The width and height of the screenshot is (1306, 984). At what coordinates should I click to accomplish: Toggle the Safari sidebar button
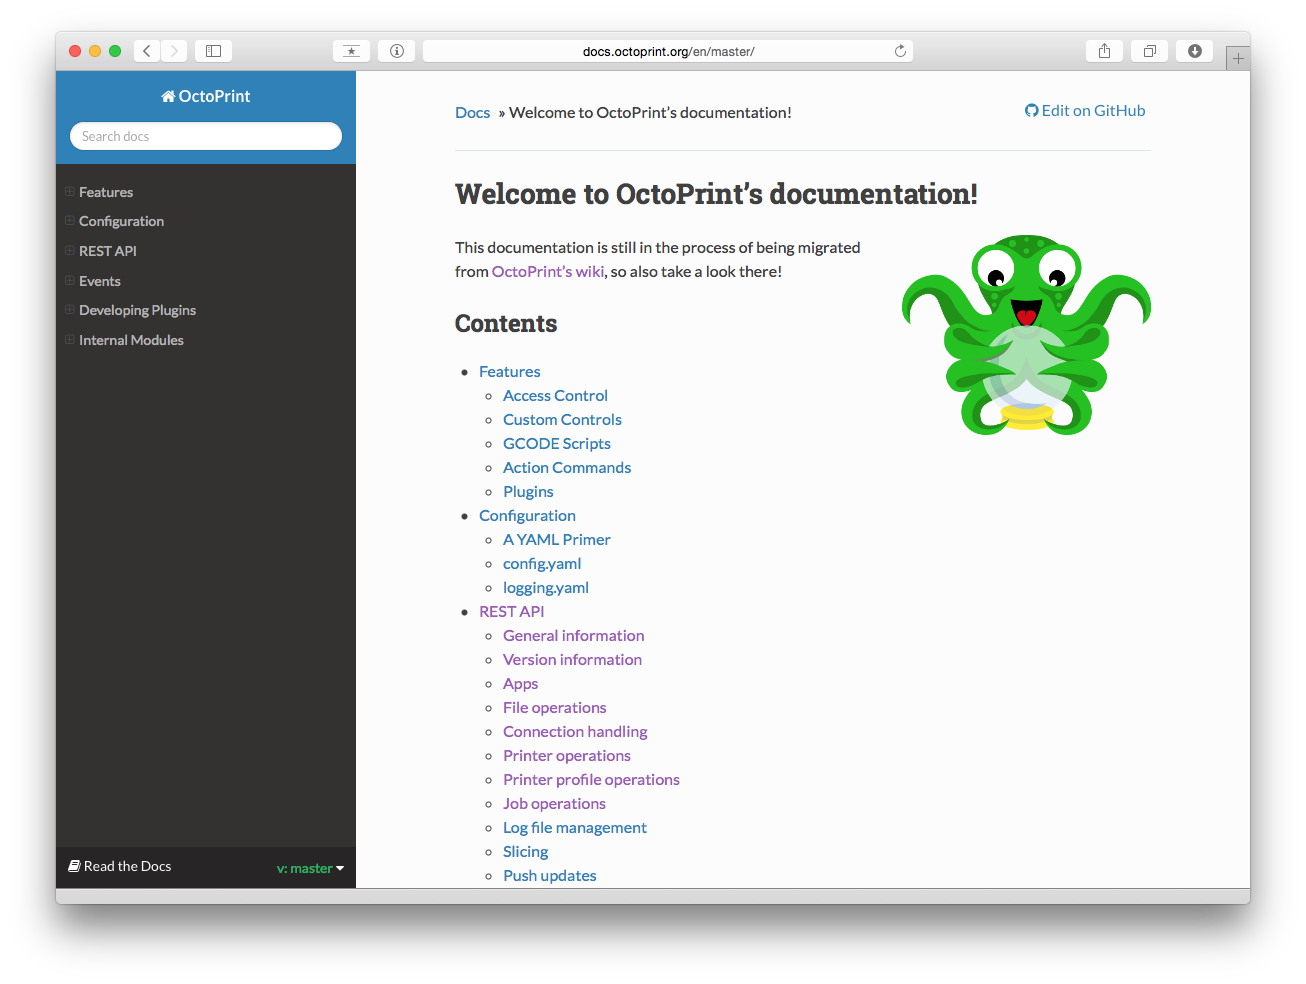pyautogui.click(x=213, y=51)
